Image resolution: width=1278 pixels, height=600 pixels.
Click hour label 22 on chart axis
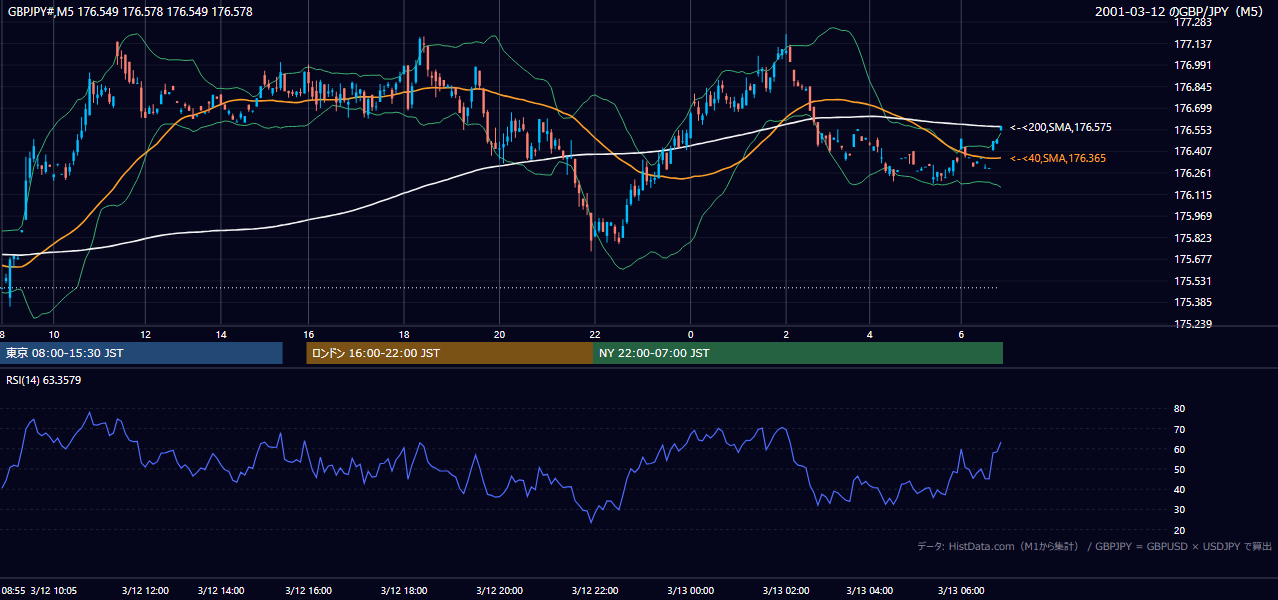tap(595, 334)
